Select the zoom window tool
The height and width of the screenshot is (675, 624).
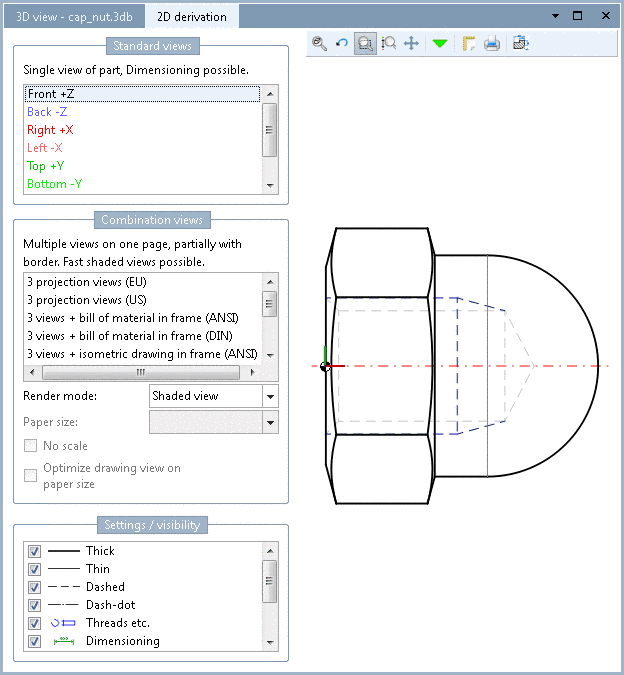pyautogui.click(x=365, y=43)
